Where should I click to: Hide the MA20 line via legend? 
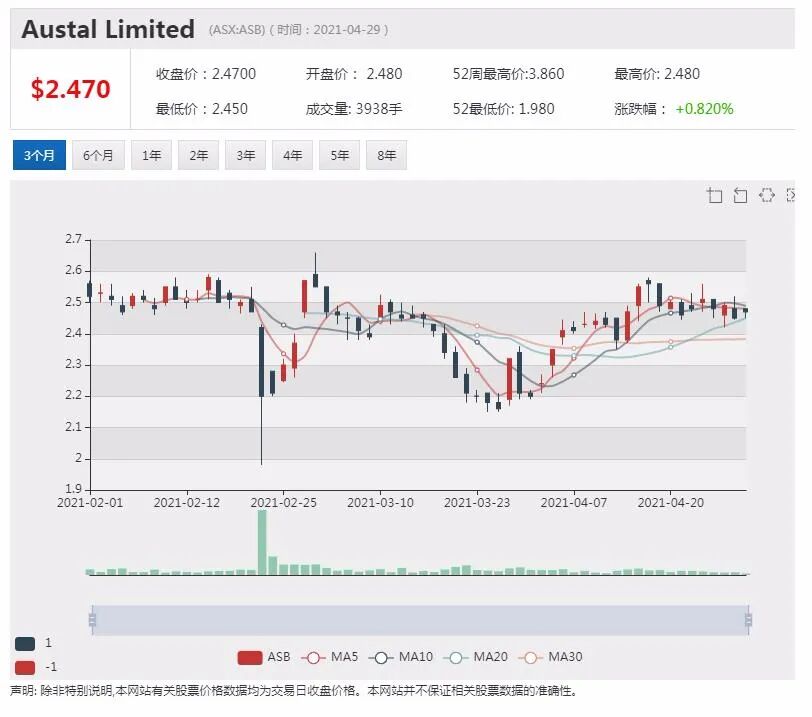(475, 657)
